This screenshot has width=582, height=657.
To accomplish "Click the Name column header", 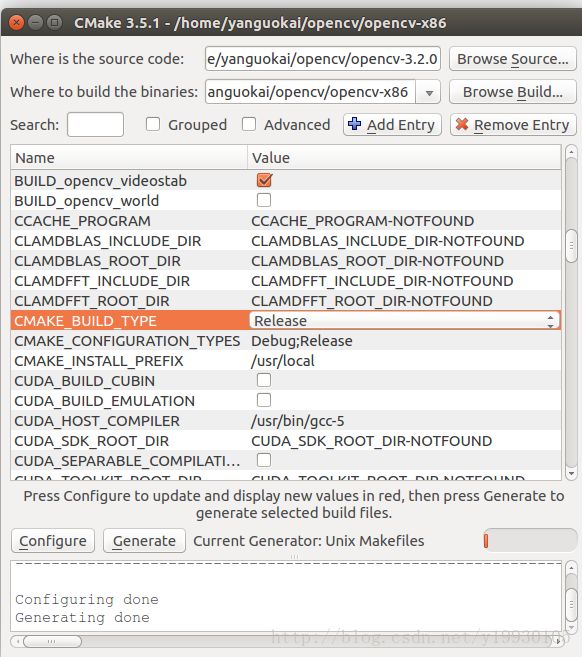I will pos(129,158).
